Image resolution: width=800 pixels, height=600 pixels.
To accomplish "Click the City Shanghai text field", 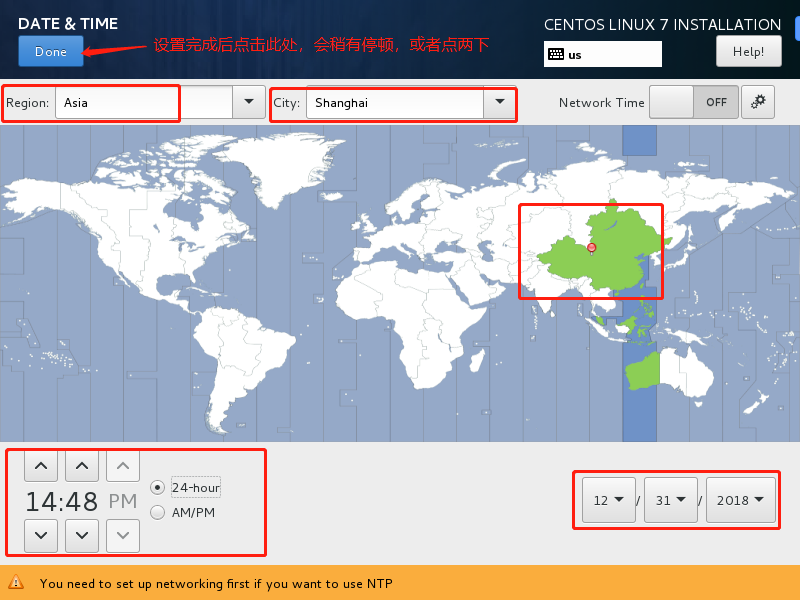I will 394,102.
